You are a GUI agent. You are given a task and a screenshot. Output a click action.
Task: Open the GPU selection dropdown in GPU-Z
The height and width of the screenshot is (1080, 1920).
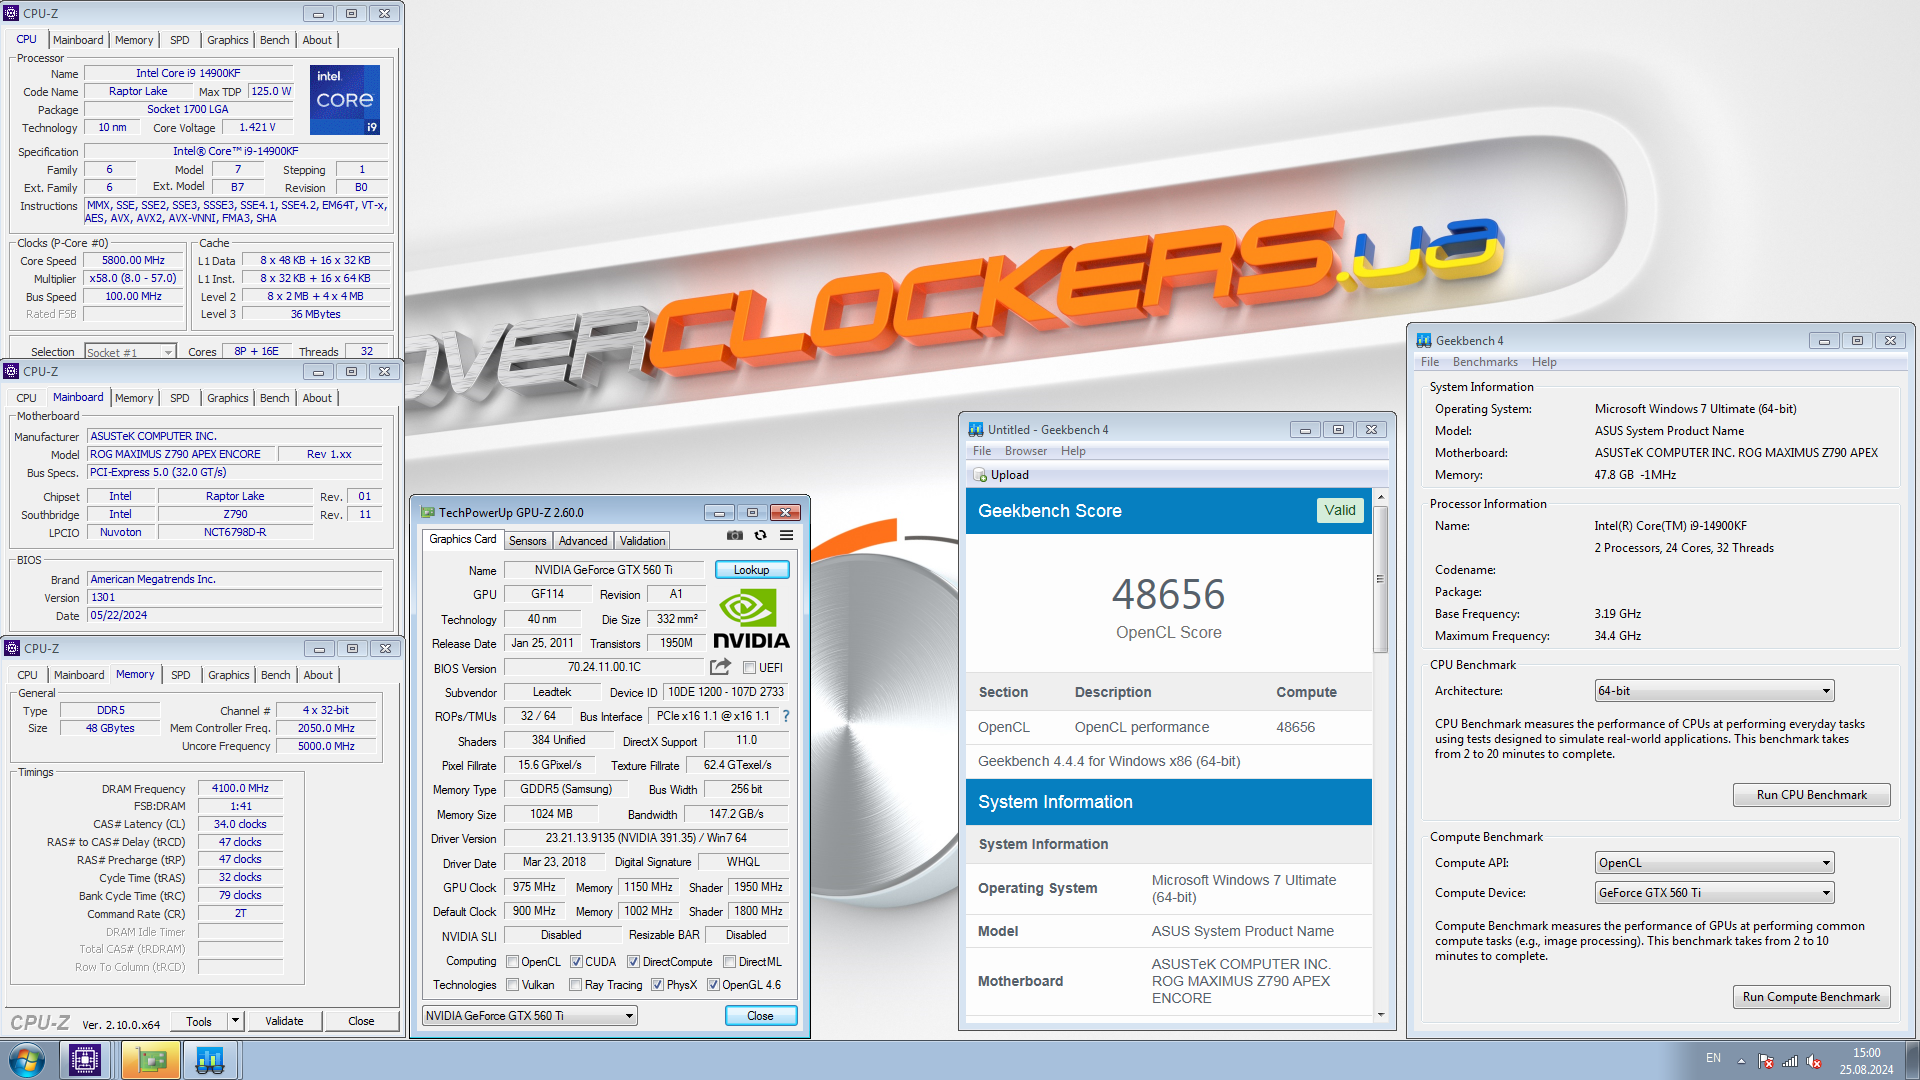(530, 1016)
